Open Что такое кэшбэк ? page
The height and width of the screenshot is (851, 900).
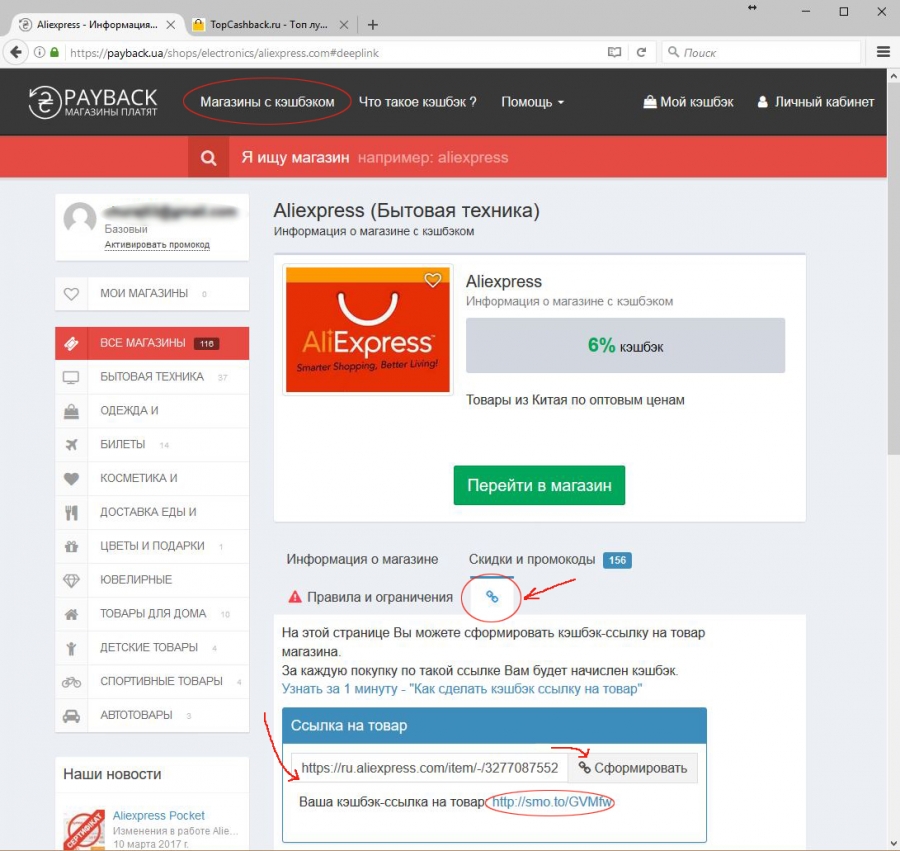(x=417, y=102)
